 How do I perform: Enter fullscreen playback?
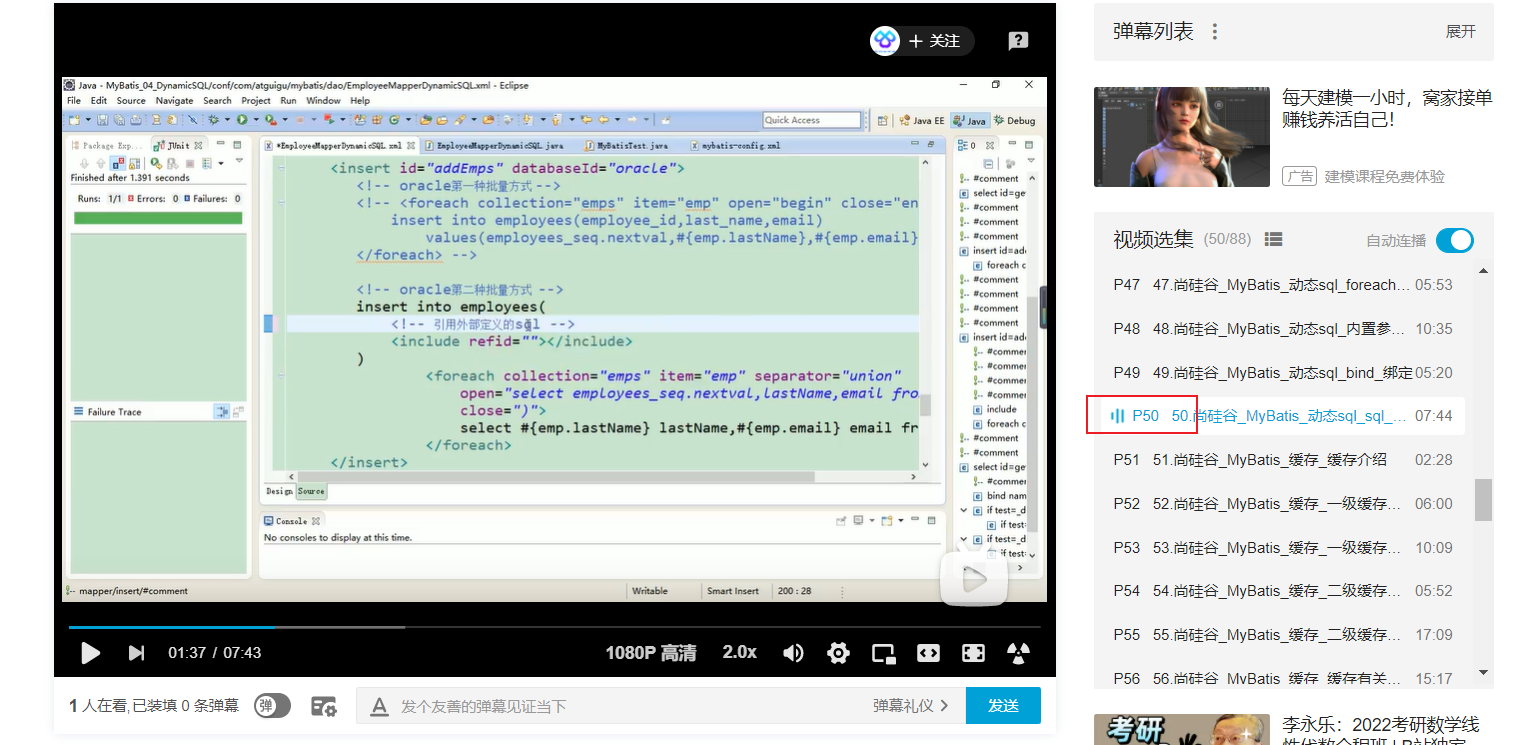[x=973, y=653]
